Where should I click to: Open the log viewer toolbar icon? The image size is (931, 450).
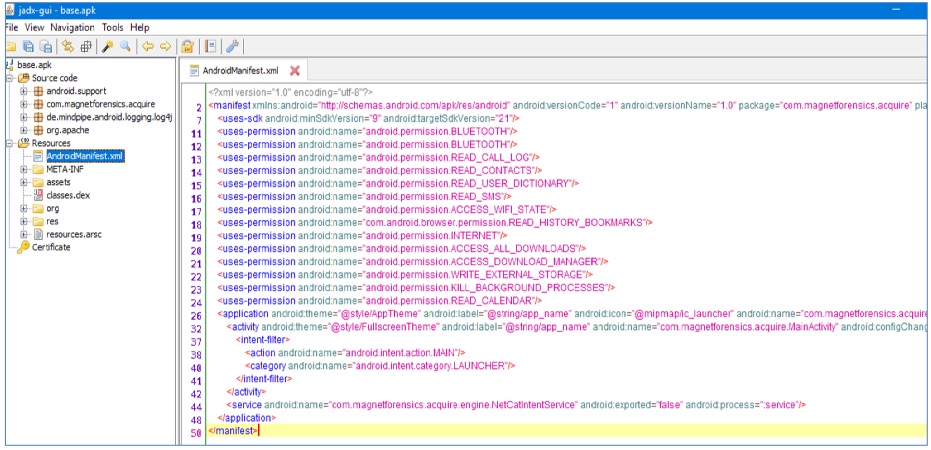(x=210, y=46)
